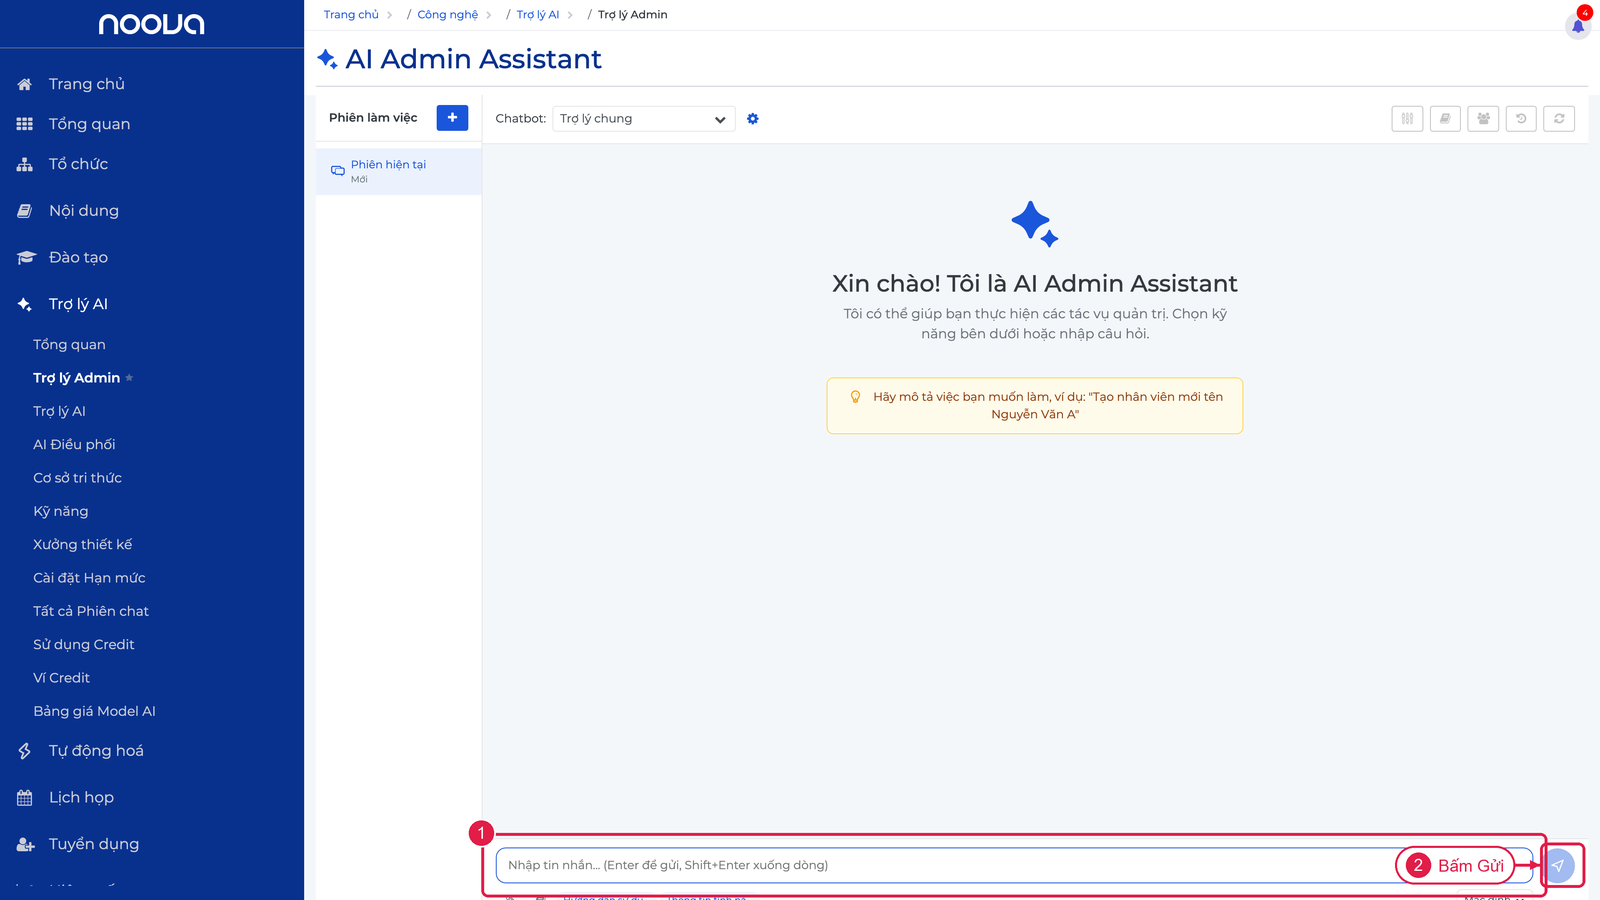The width and height of the screenshot is (1600, 900).
Task: Open Cài đặt Hạn mức submenu item
Action: [89, 578]
